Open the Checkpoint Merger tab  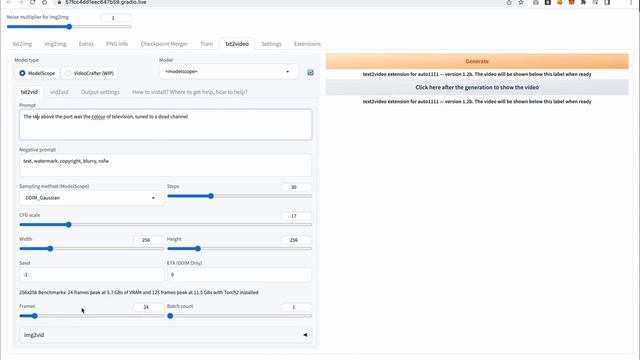(x=164, y=44)
